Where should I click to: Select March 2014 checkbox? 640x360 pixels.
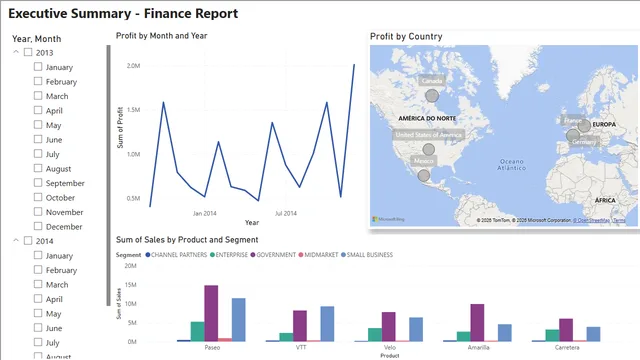[38, 284]
